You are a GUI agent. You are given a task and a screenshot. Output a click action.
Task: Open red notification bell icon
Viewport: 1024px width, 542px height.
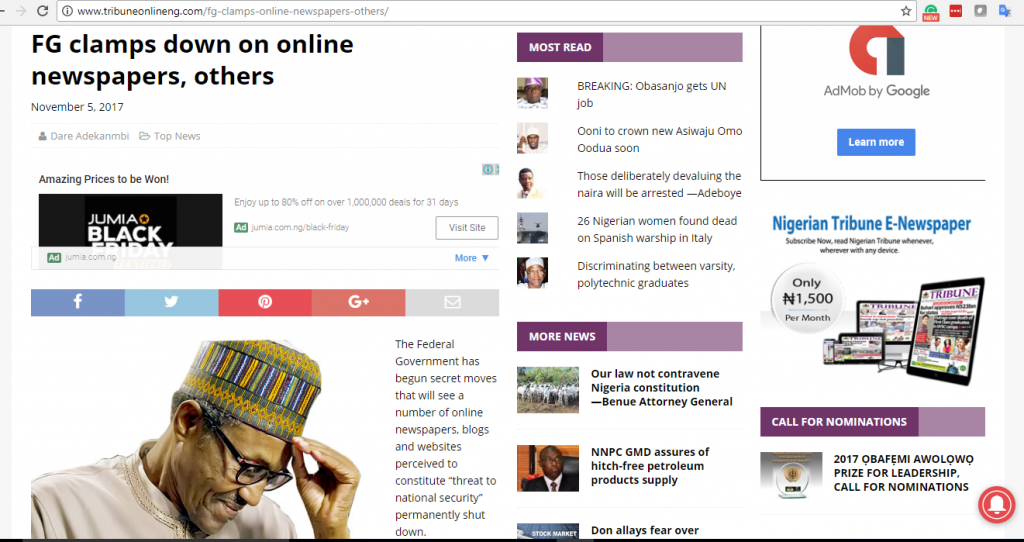(997, 504)
